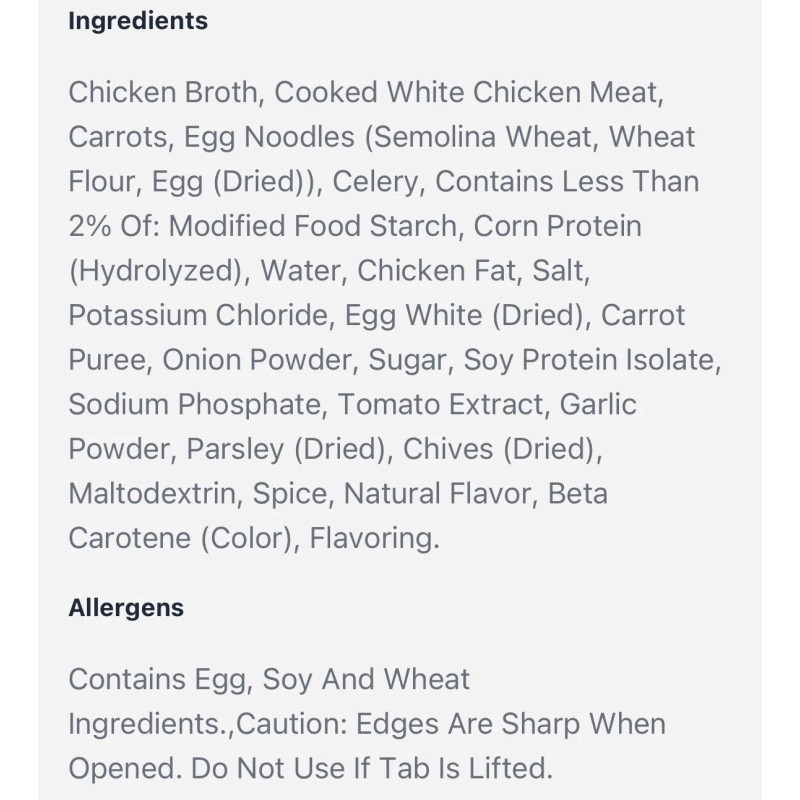Click the "Carotene (Color)" text

pyautogui.click(x=180, y=538)
